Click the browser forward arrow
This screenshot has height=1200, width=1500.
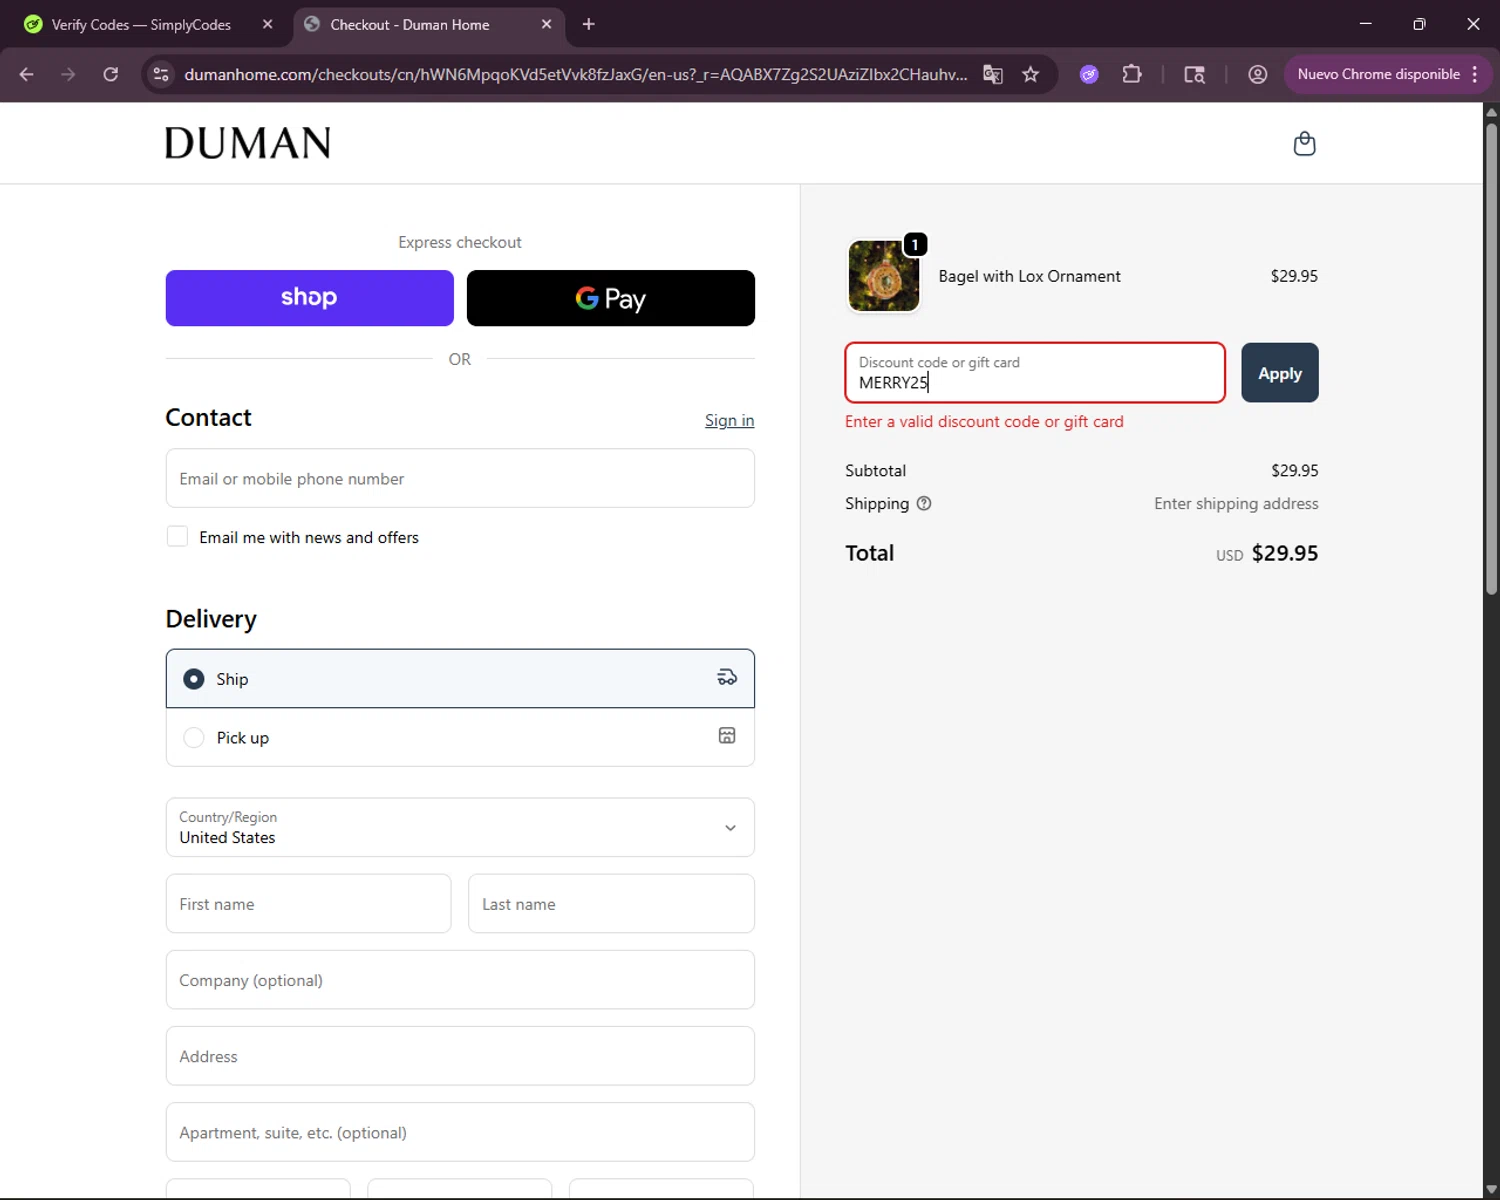68,74
